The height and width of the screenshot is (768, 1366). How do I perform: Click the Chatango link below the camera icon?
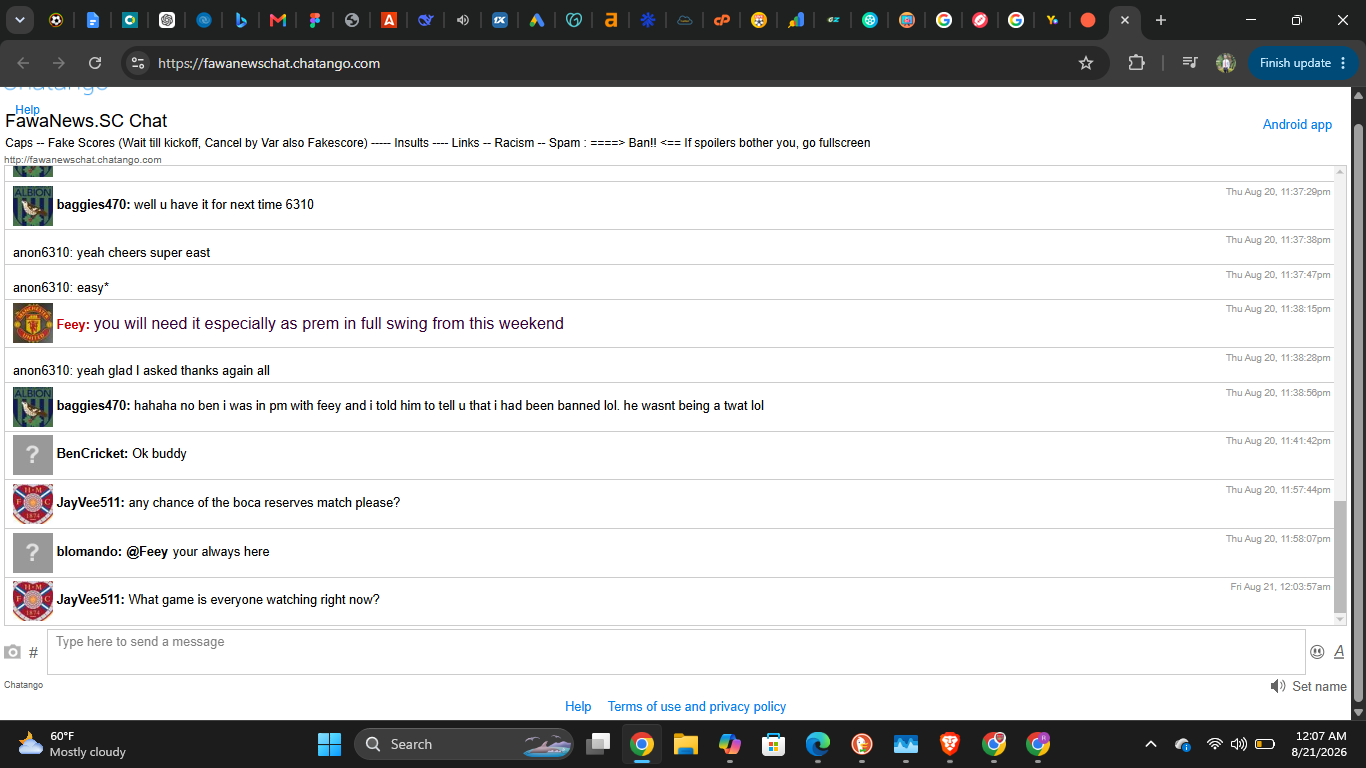(23, 685)
